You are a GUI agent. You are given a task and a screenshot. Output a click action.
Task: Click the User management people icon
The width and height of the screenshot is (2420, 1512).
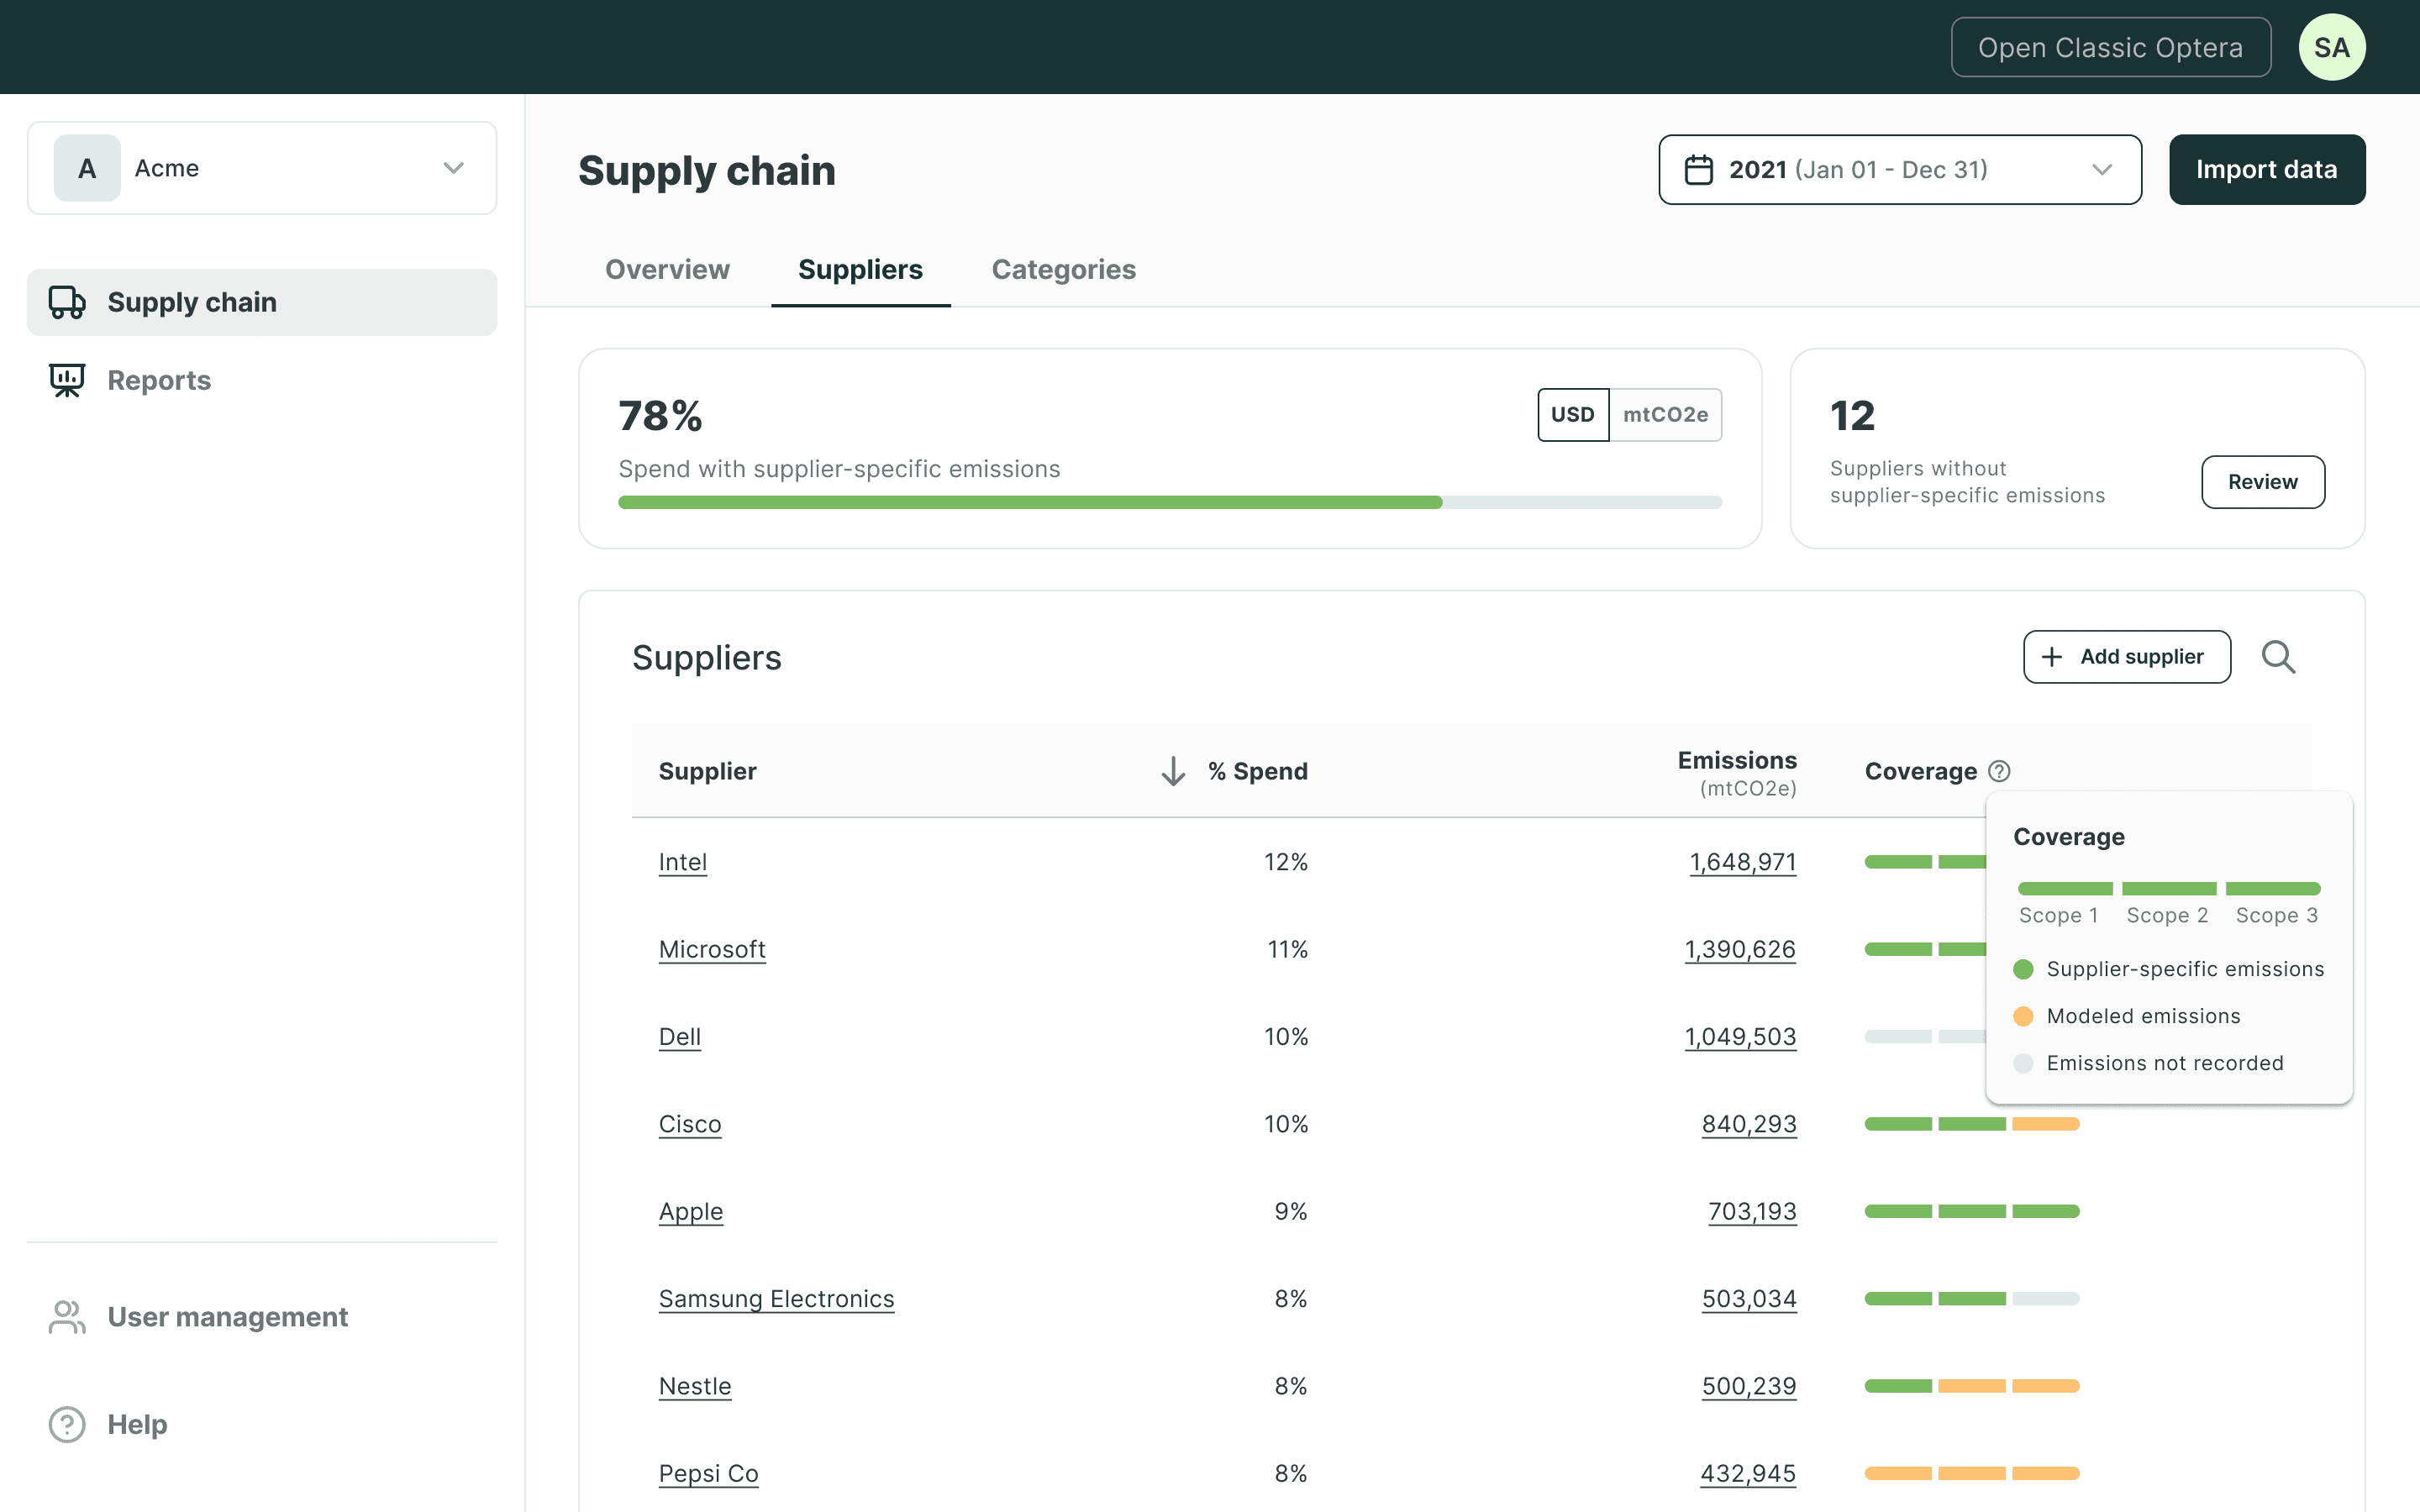67,1317
